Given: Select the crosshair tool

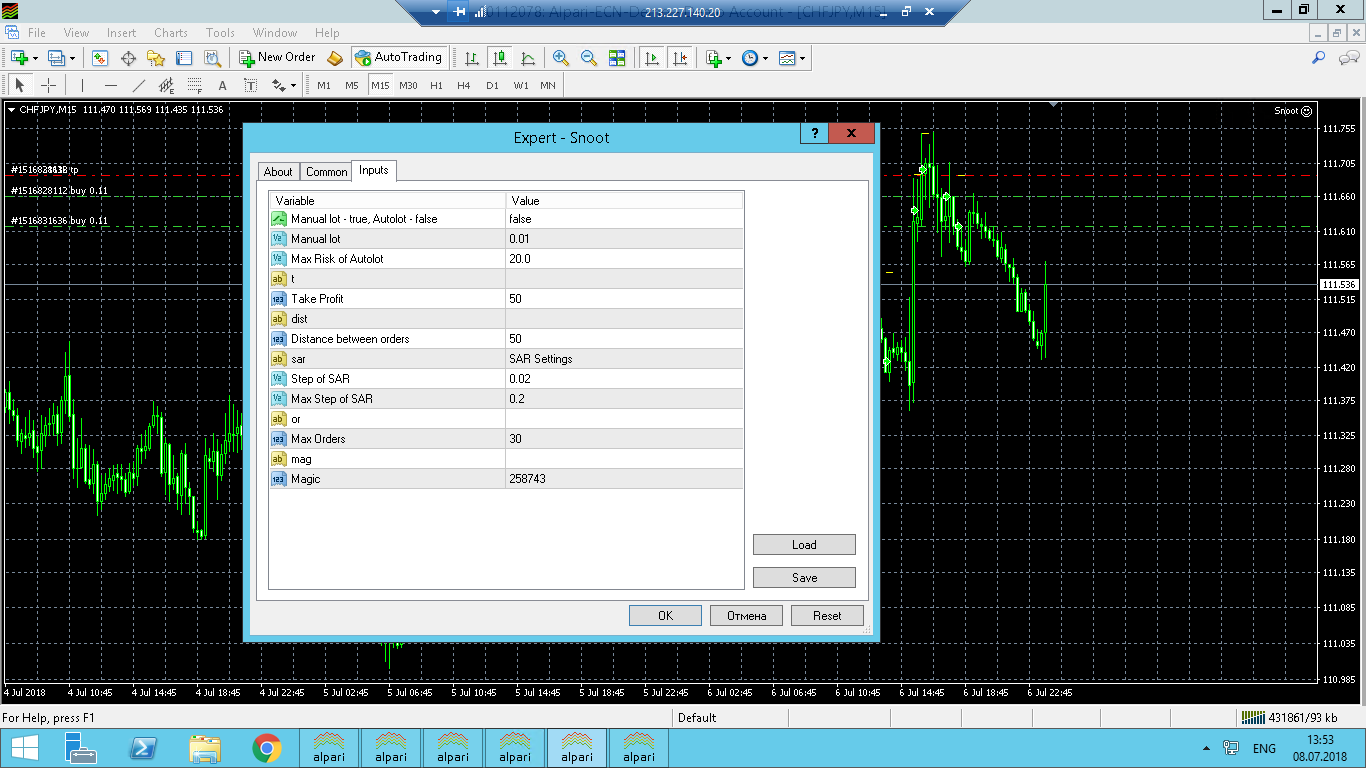Looking at the screenshot, I should (x=48, y=85).
